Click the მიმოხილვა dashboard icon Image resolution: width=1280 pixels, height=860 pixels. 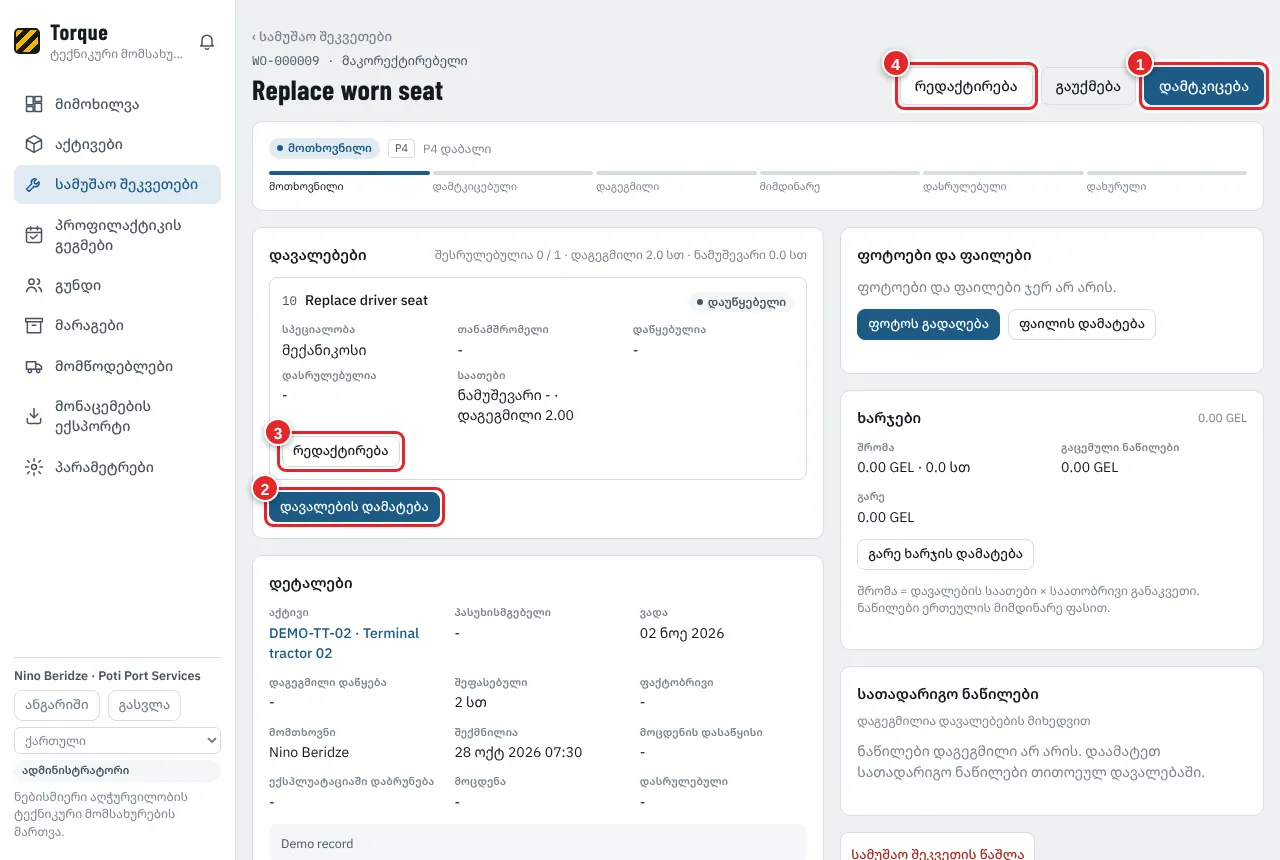click(x=34, y=104)
